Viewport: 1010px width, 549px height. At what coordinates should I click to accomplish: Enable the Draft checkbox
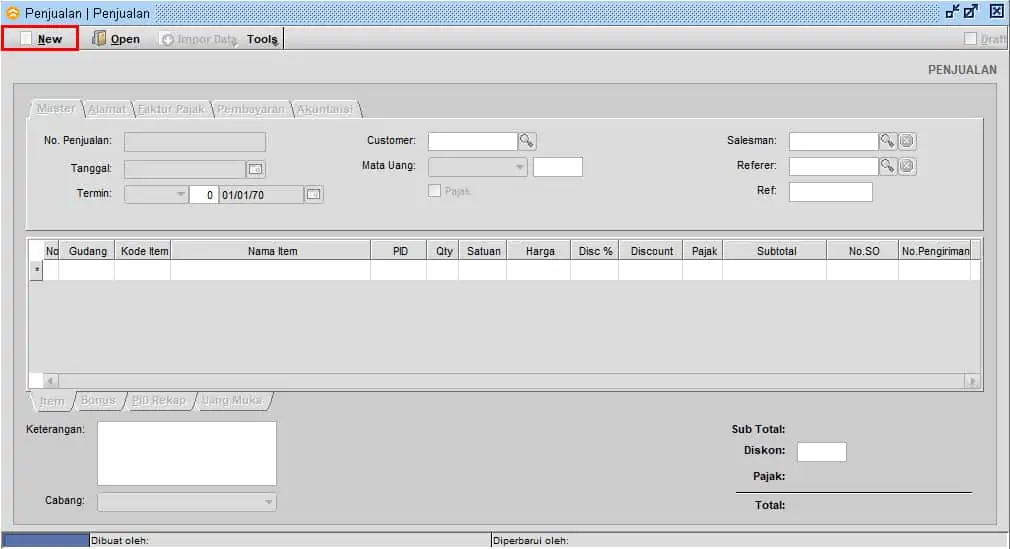pos(970,39)
